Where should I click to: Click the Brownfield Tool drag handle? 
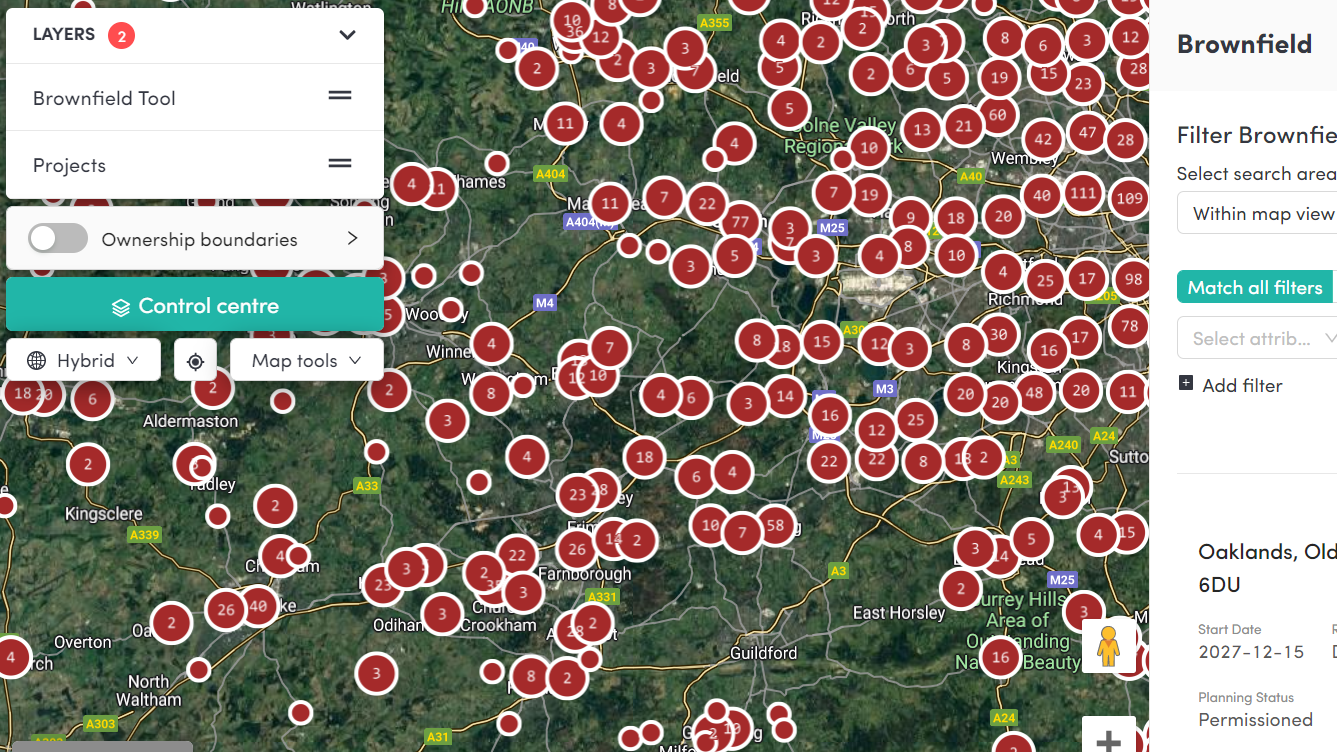pyautogui.click(x=340, y=96)
